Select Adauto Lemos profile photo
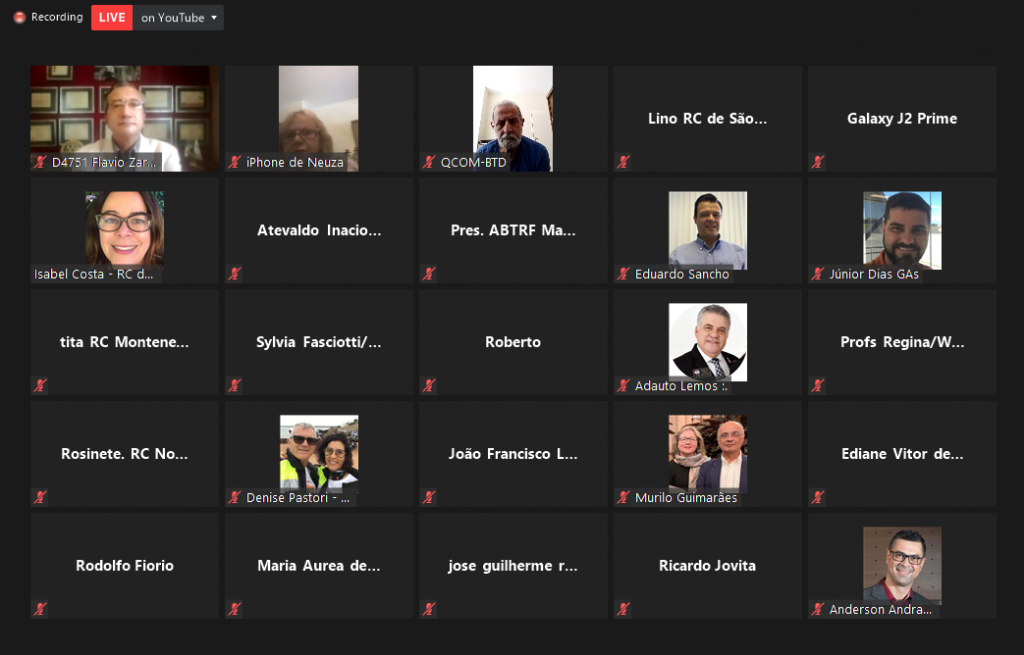Image resolution: width=1024 pixels, height=655 pixels. pyautogui.click(x=708, y=342)
